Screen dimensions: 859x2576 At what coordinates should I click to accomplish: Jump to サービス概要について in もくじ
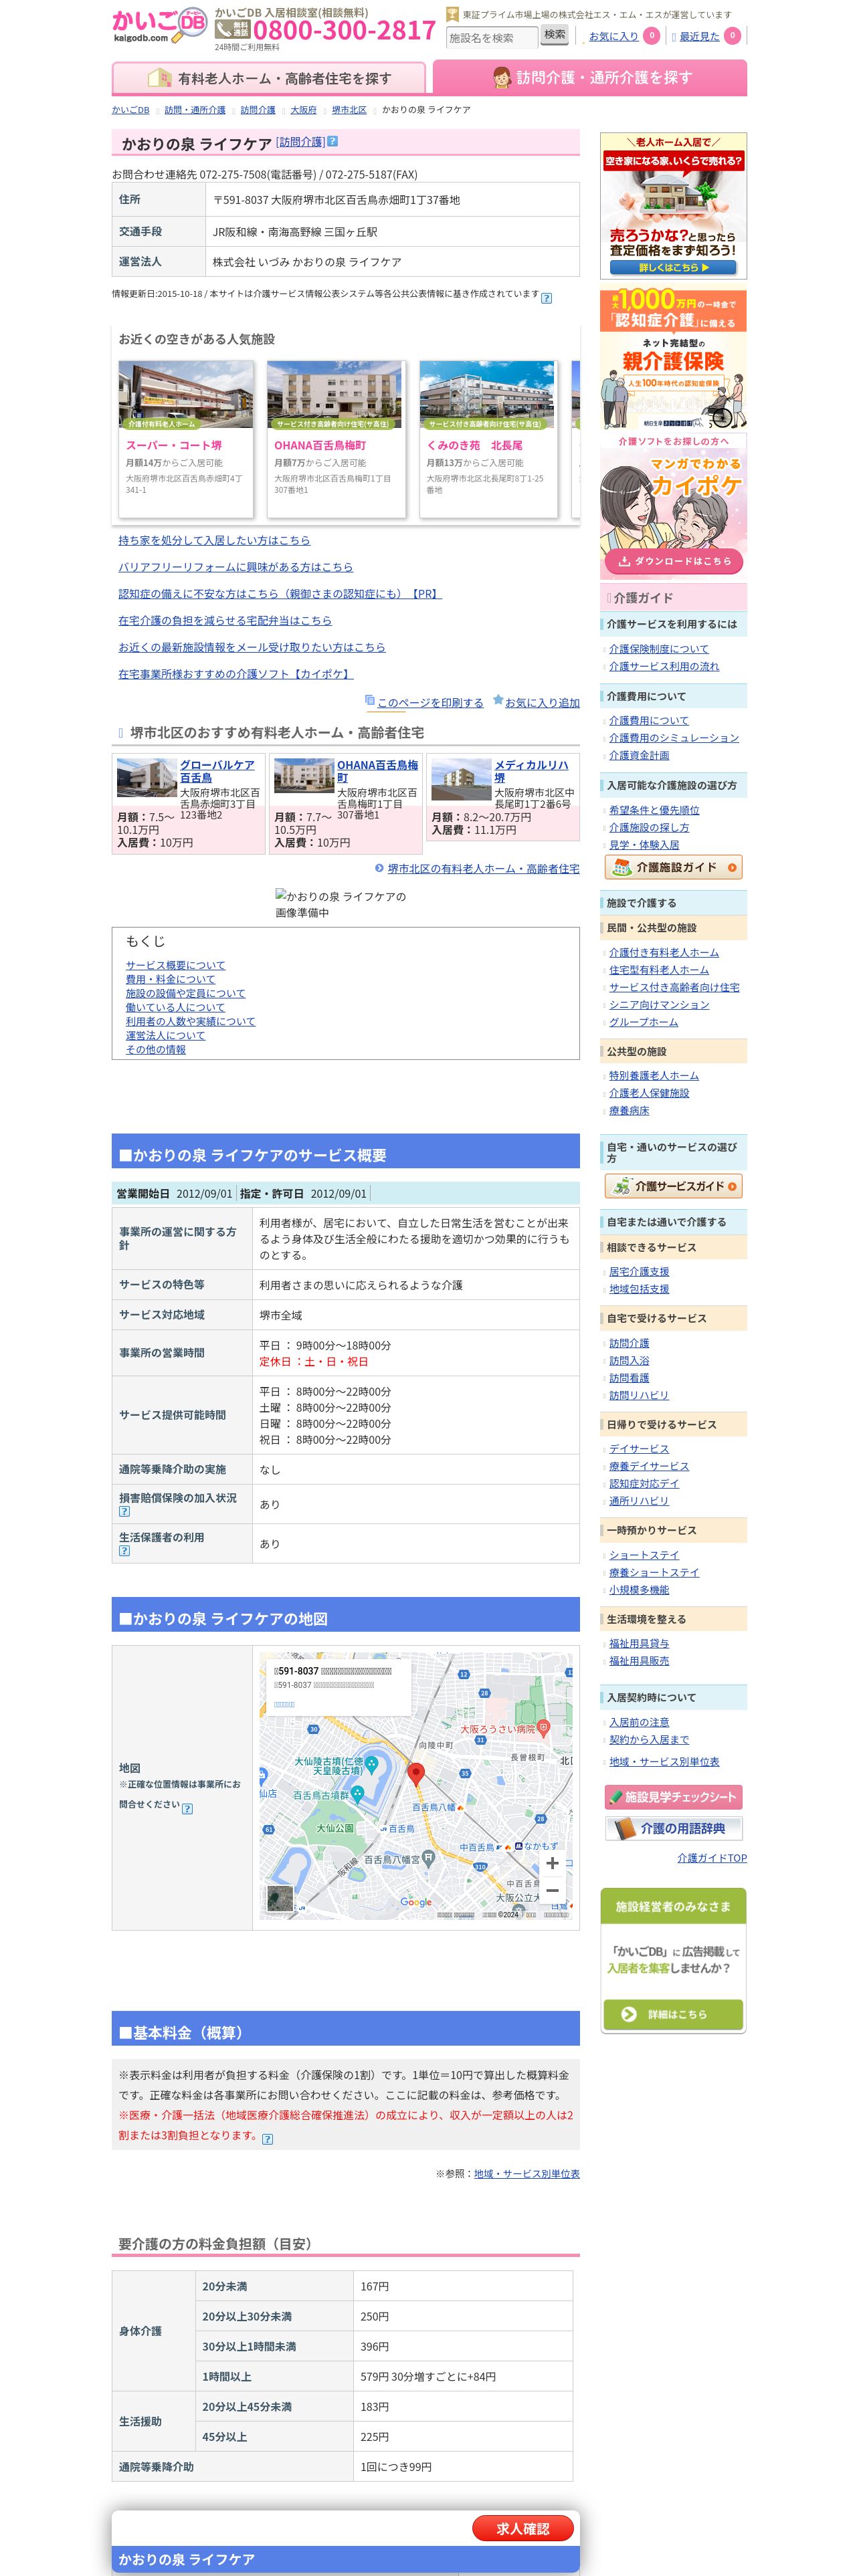[176, 965]
